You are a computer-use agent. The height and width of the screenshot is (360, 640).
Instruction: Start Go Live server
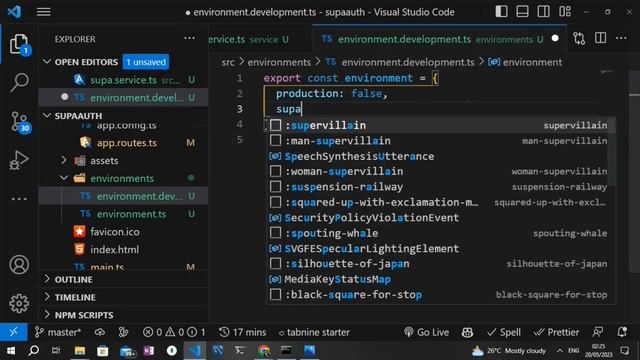coord(426,332)
